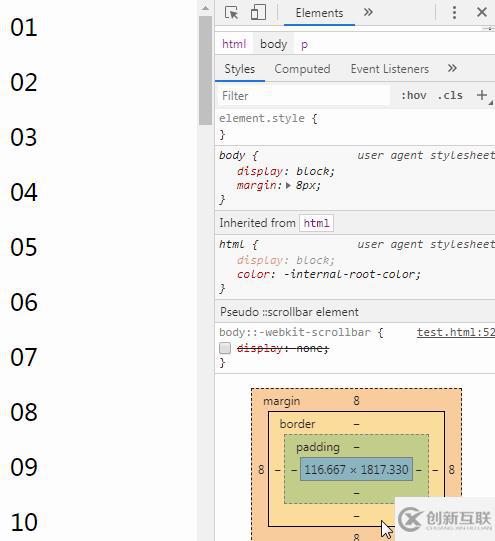Image resolution: width=495 pixels, height=541 pixels.
Task: Close the DevTools panel
Action: pyautogui.click(x=482, y=13)
